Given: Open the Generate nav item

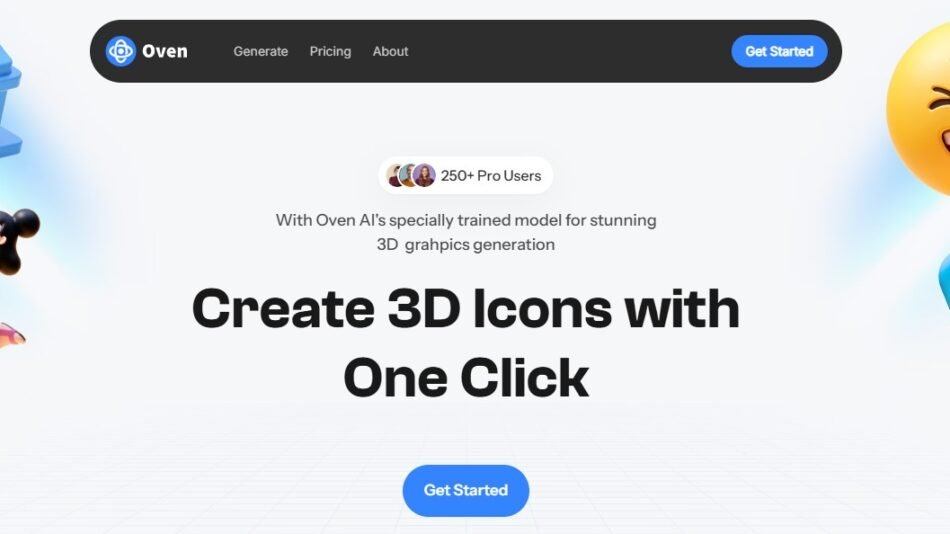Looking at the screenshot, I should 261,52.
